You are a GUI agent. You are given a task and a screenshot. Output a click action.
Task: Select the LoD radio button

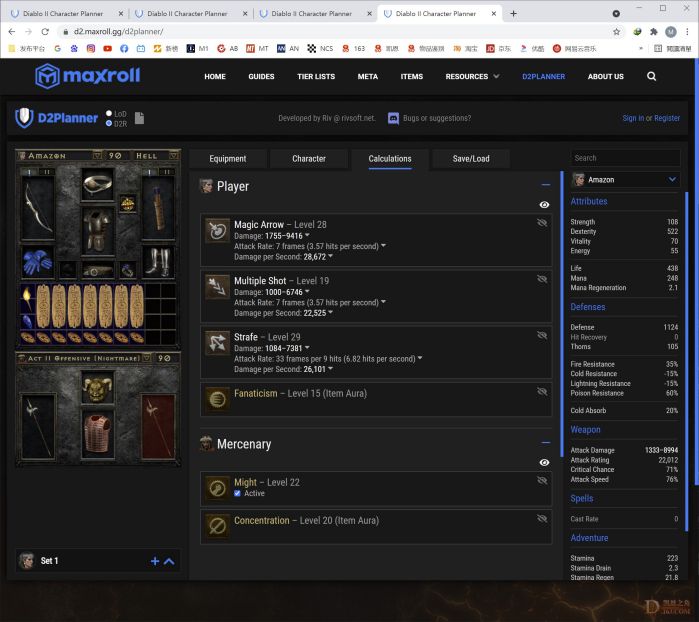tap(109, 113)
